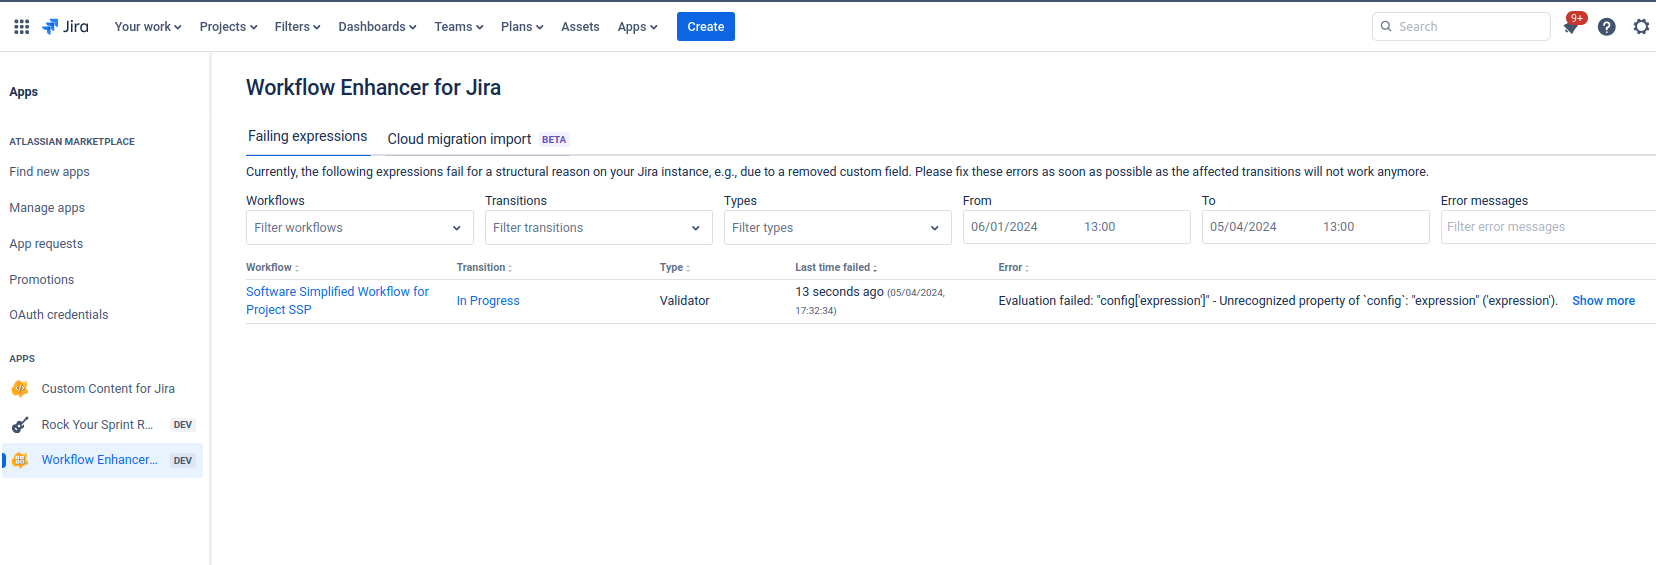Viewport: 1656px width, 565px height.
Task: Click the Jira logo
Action: point(66,27)
